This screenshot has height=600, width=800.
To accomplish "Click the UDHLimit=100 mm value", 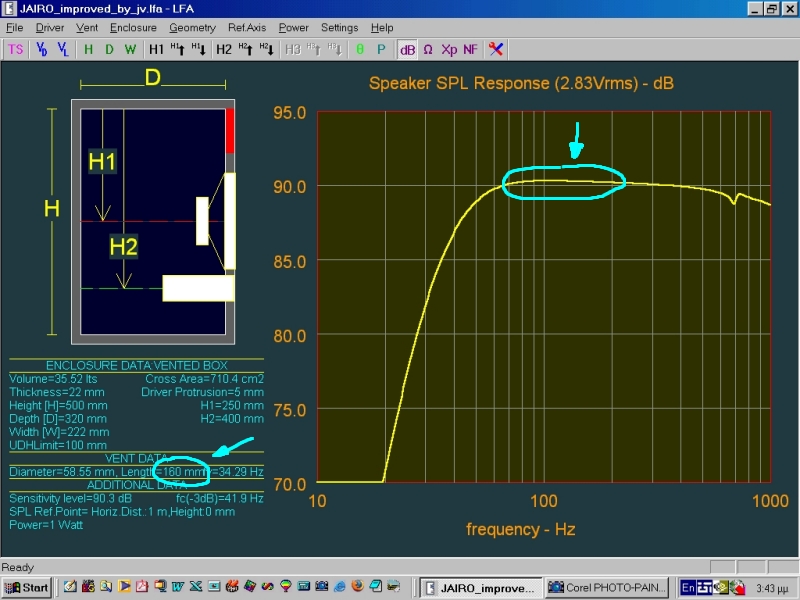I will [58, 445].
